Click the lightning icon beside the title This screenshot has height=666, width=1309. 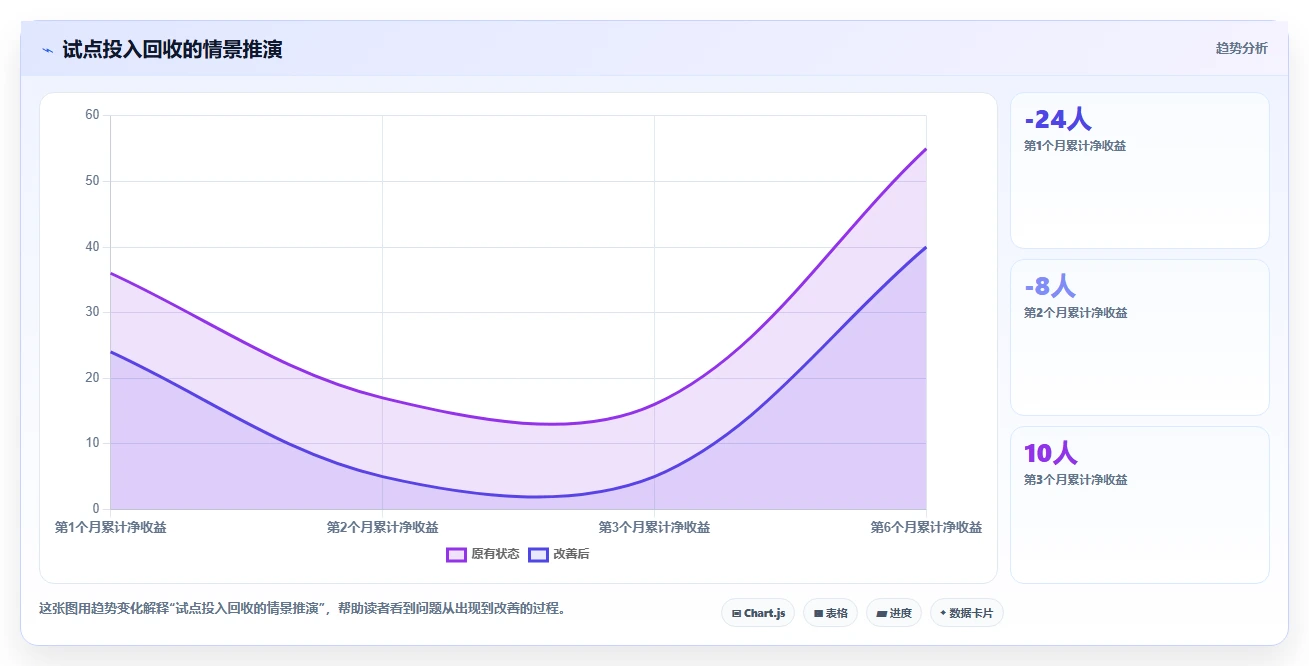pos(47,49)
